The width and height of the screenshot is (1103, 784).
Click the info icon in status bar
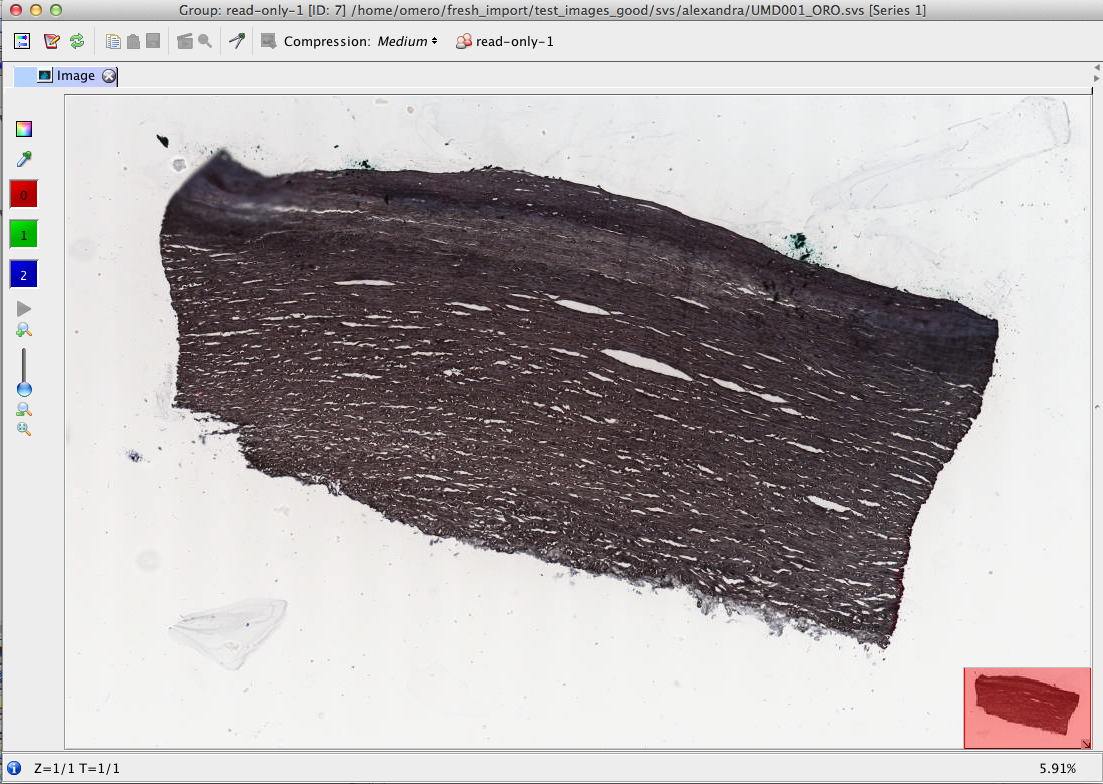coord(14,768)
